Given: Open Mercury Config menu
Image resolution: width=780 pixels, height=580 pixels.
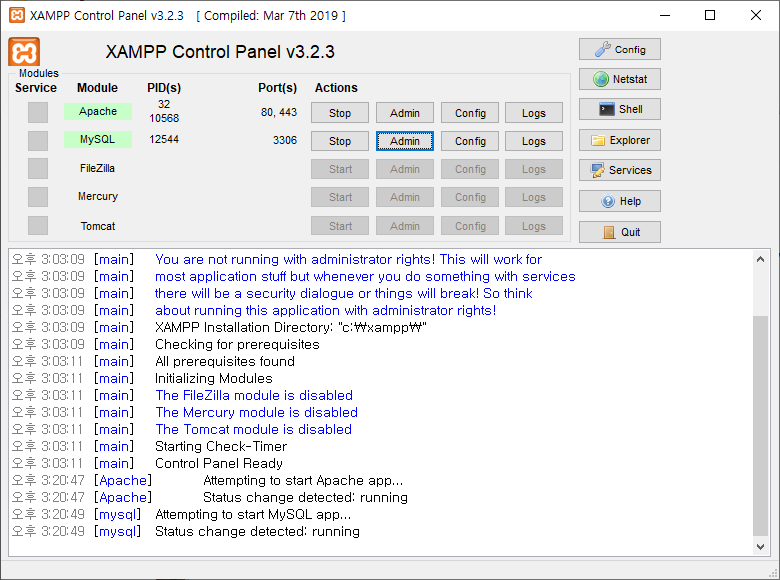Looking at the screenshot, I should click(470, 197).
